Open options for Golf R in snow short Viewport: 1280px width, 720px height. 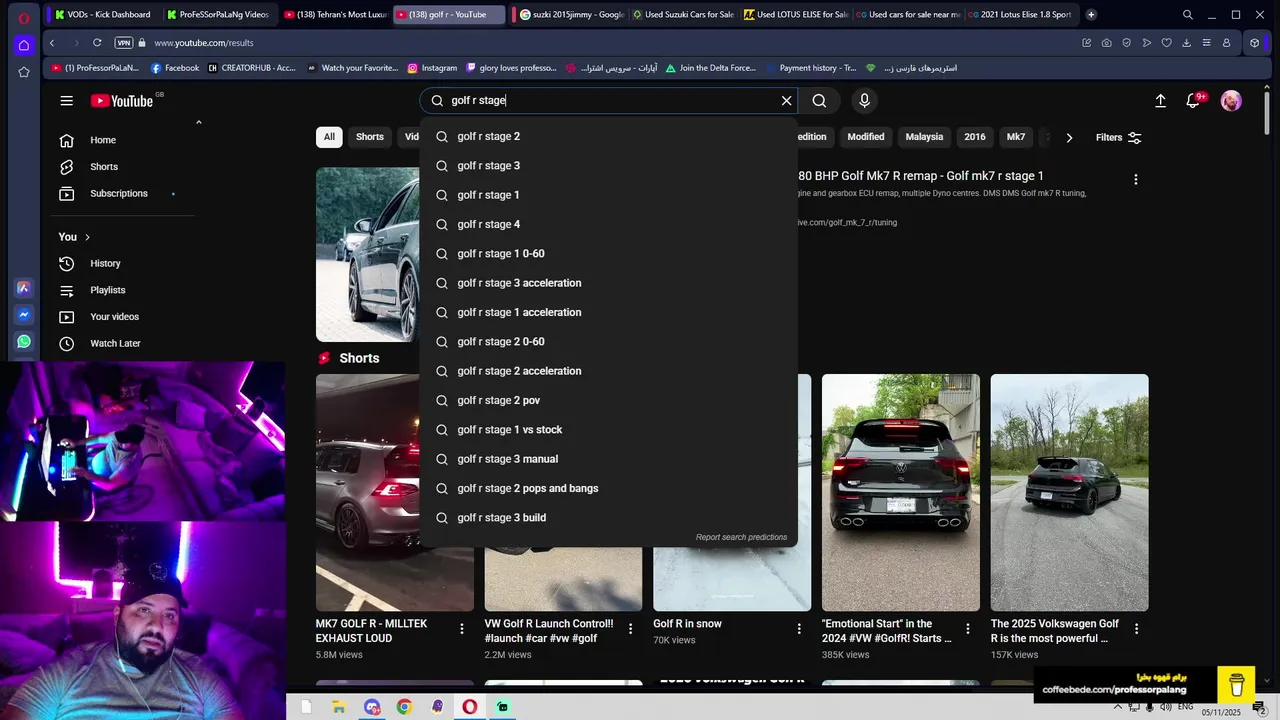[x=799, y=629]
